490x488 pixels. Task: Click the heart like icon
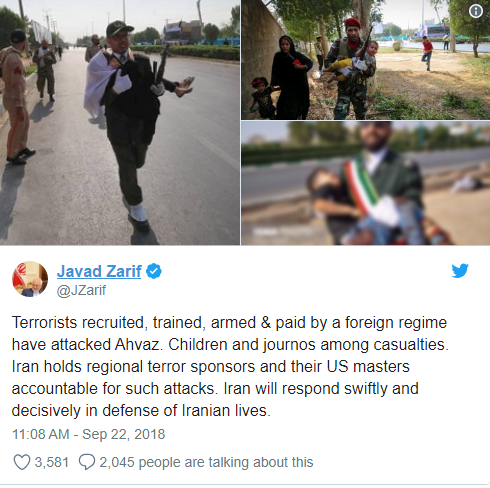coord(22,462)
